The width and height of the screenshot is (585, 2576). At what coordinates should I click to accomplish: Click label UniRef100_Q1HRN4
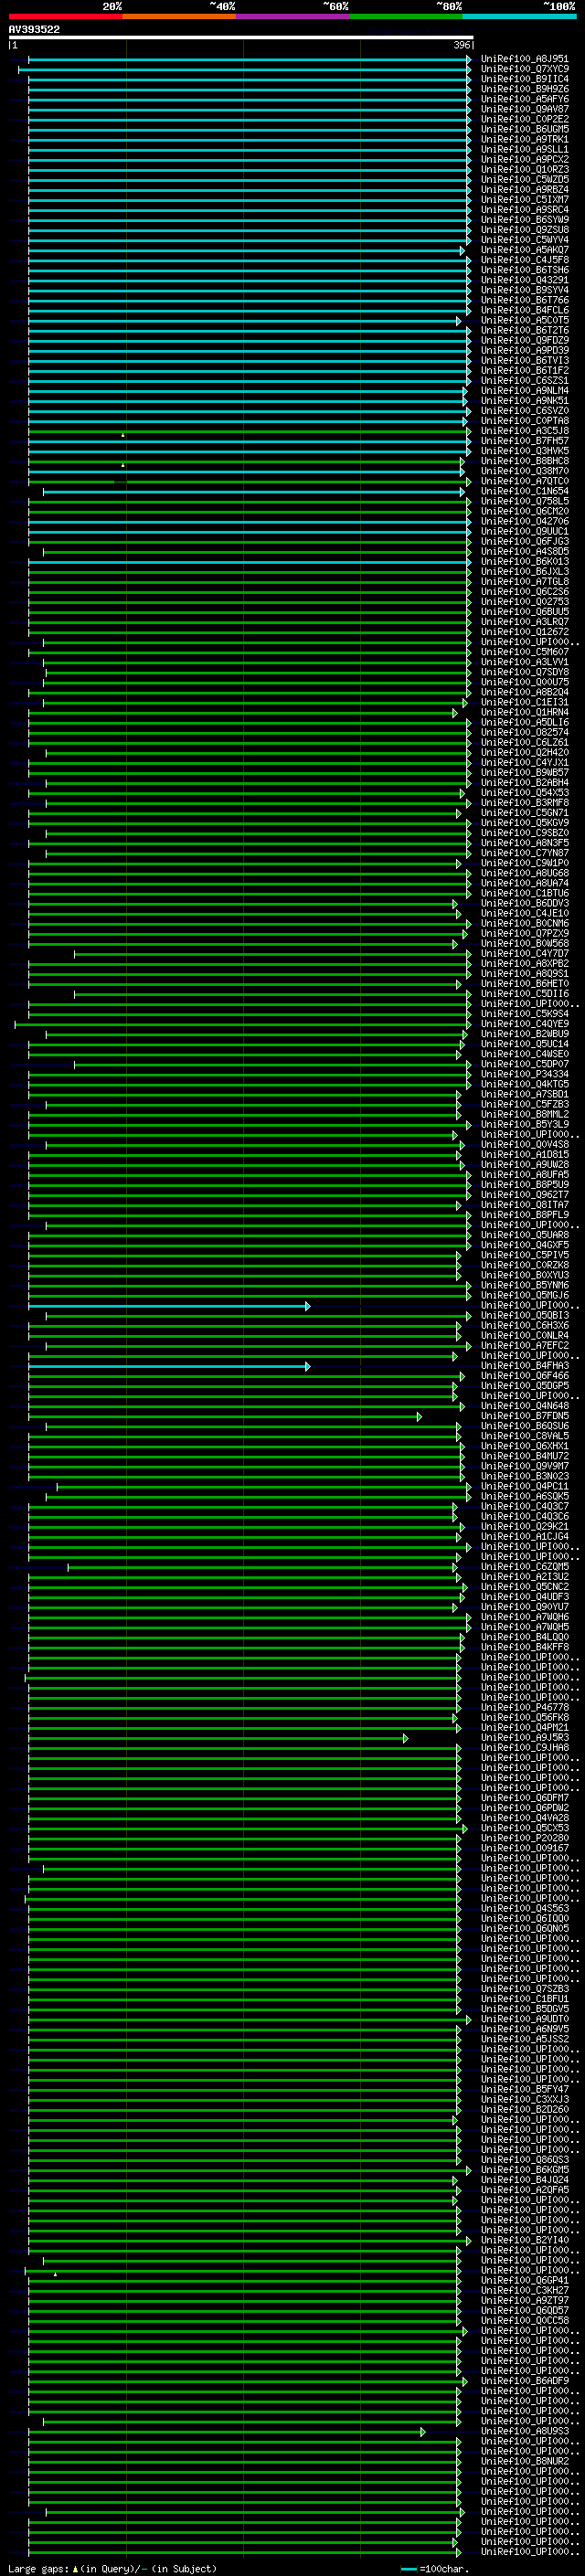(x=524, y=712)
